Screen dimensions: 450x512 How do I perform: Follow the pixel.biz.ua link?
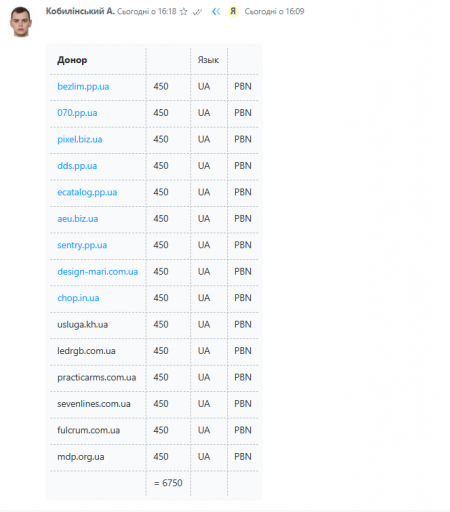(80, 139)
